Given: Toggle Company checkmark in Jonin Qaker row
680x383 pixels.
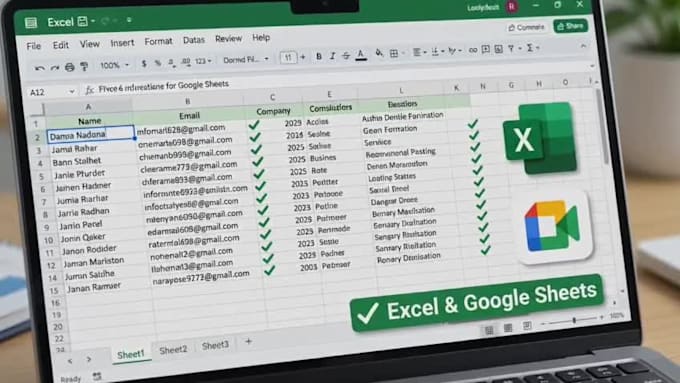Looking at the screenshot, I should click(264, 223).
